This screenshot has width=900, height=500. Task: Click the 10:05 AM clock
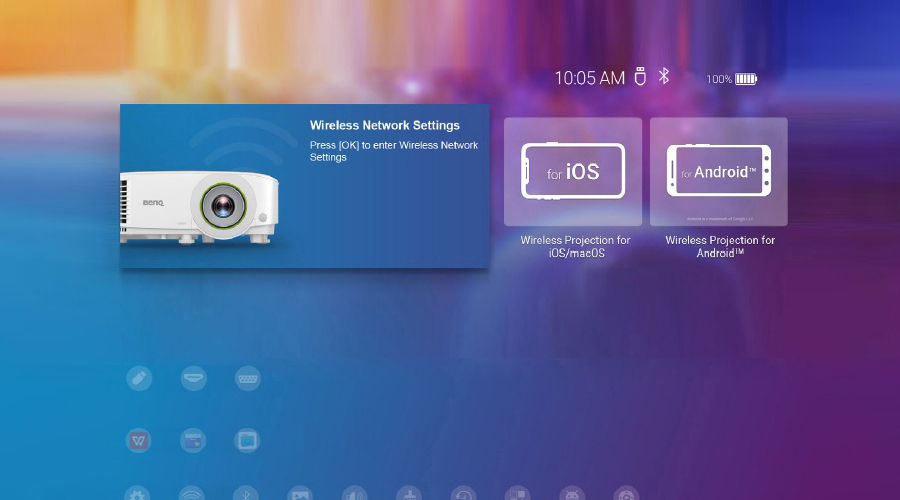click(x=589, y=78)
